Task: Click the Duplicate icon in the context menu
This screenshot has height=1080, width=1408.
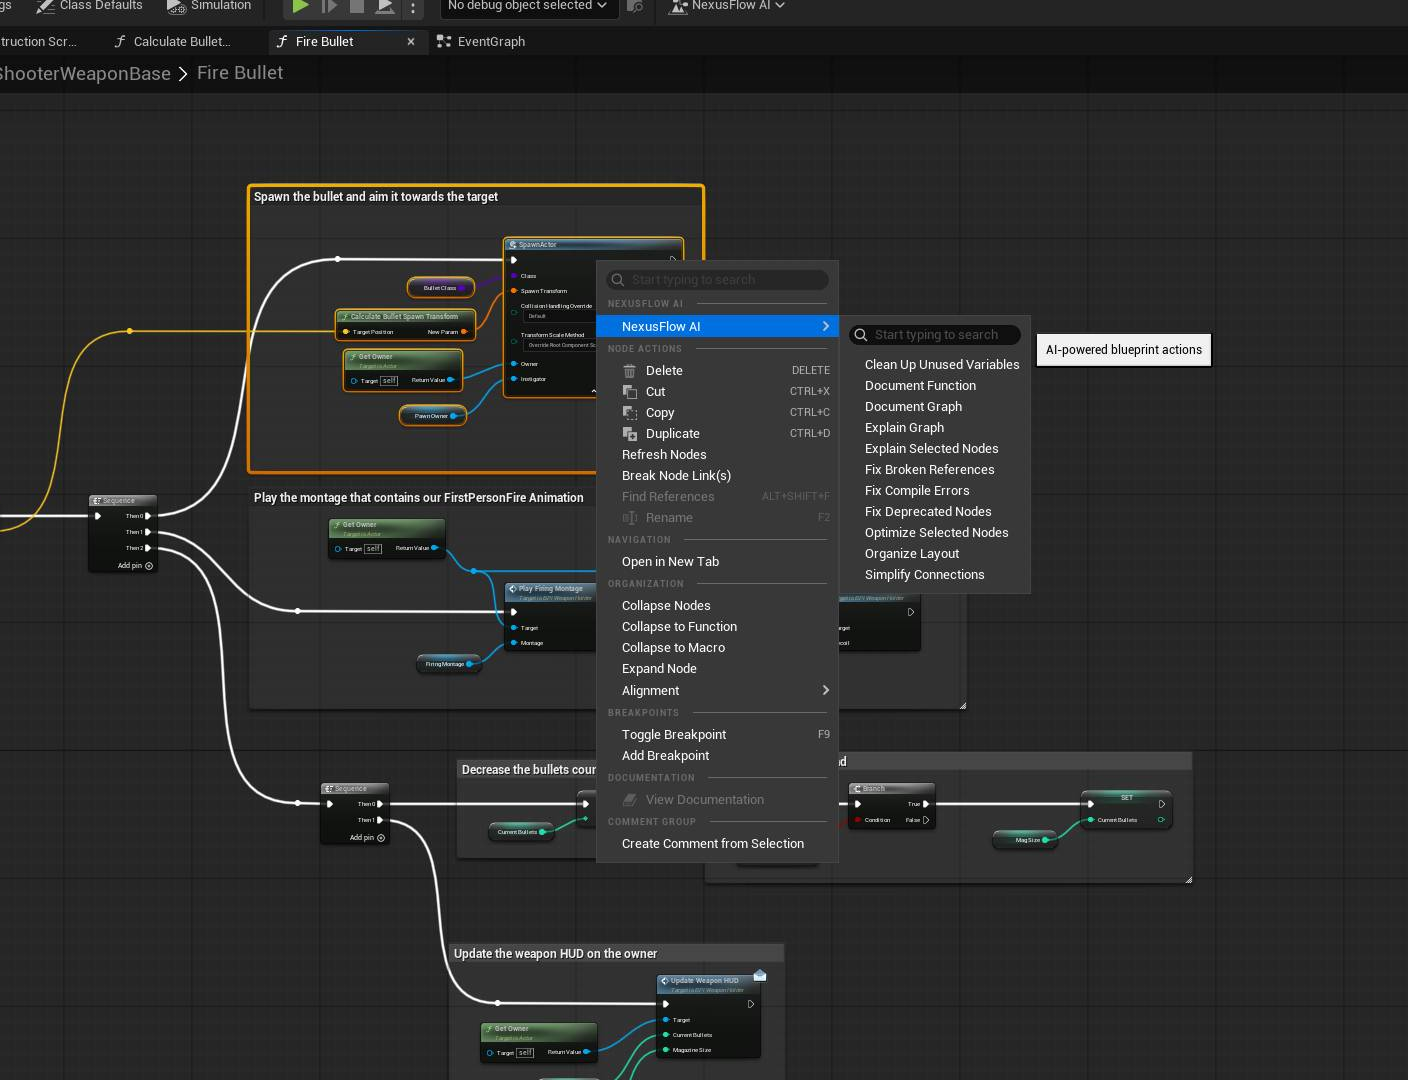Action: [630, 433]
